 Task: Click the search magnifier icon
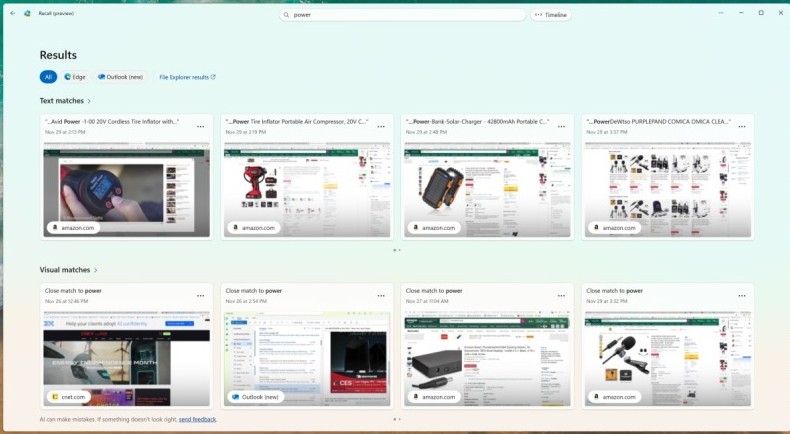coord(286,15)
